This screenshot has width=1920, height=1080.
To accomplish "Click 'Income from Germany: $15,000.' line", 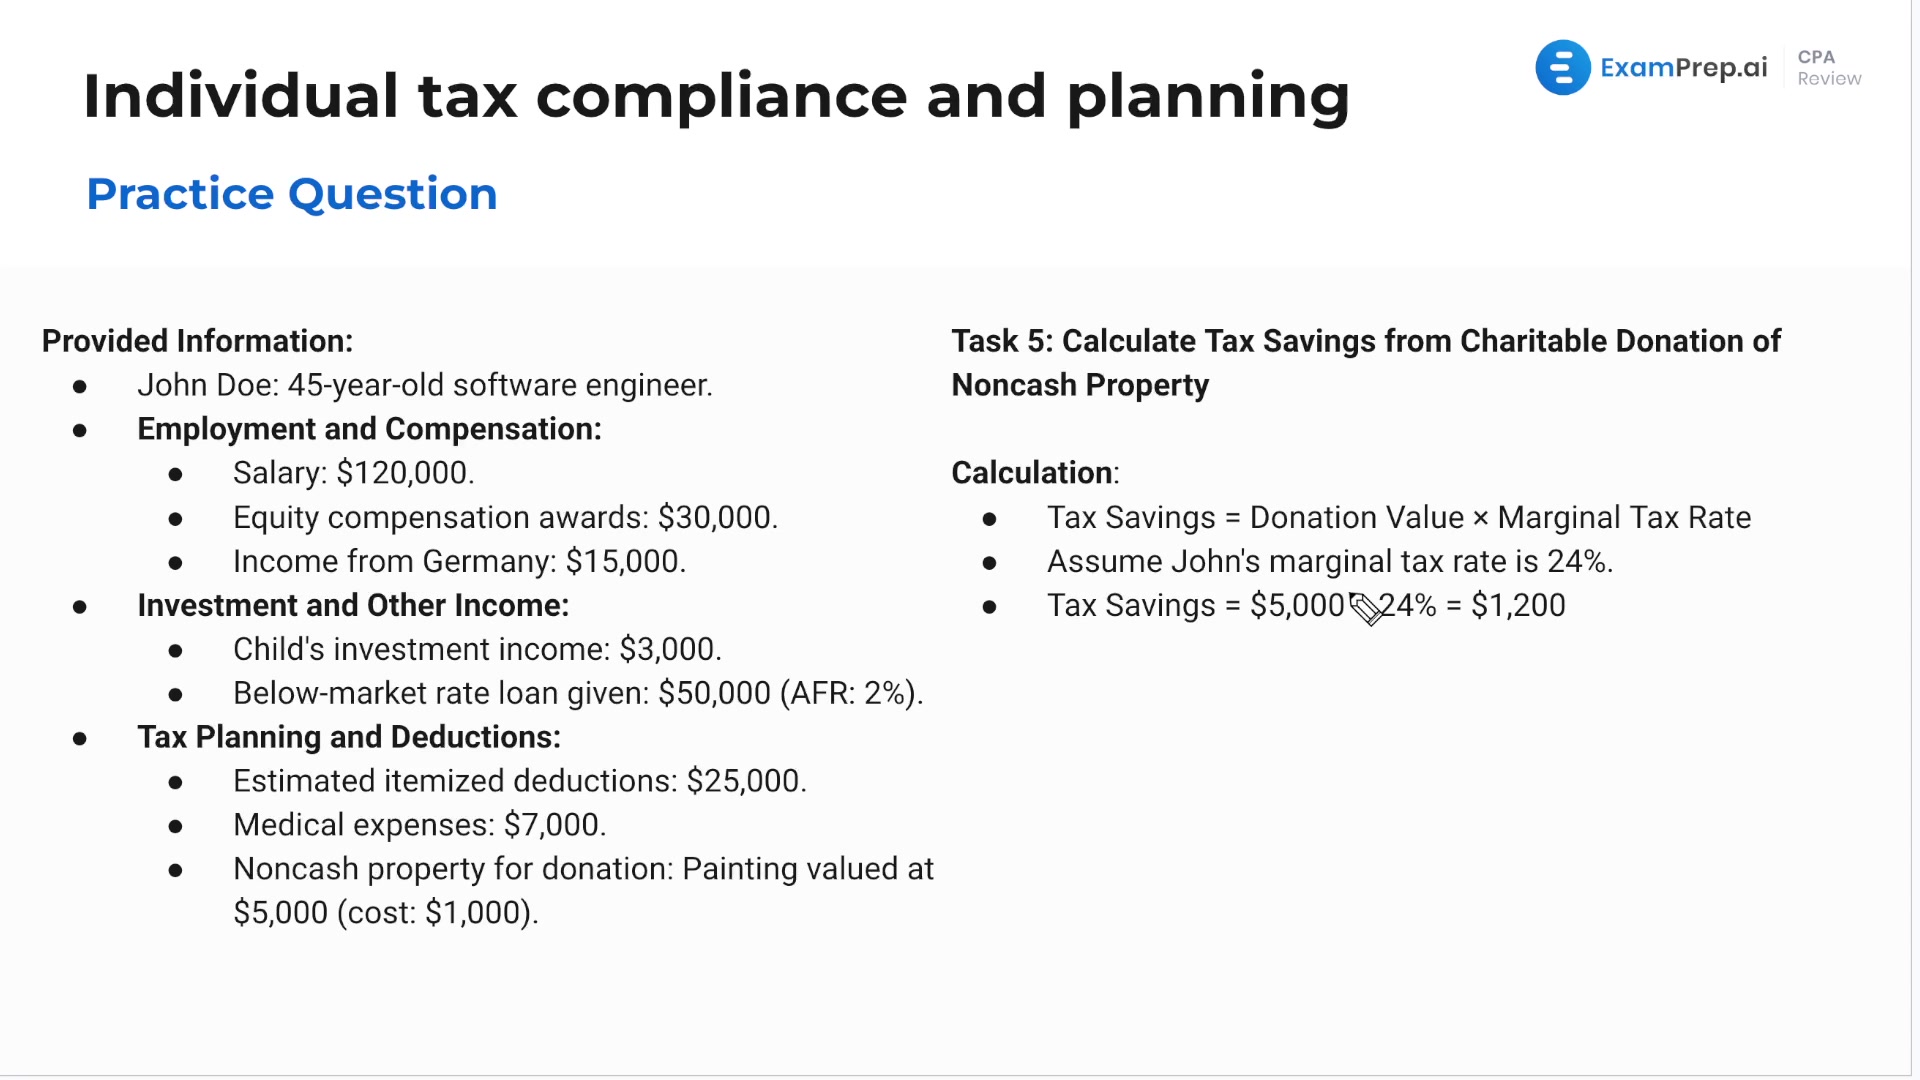I will [x=459, y=561].
